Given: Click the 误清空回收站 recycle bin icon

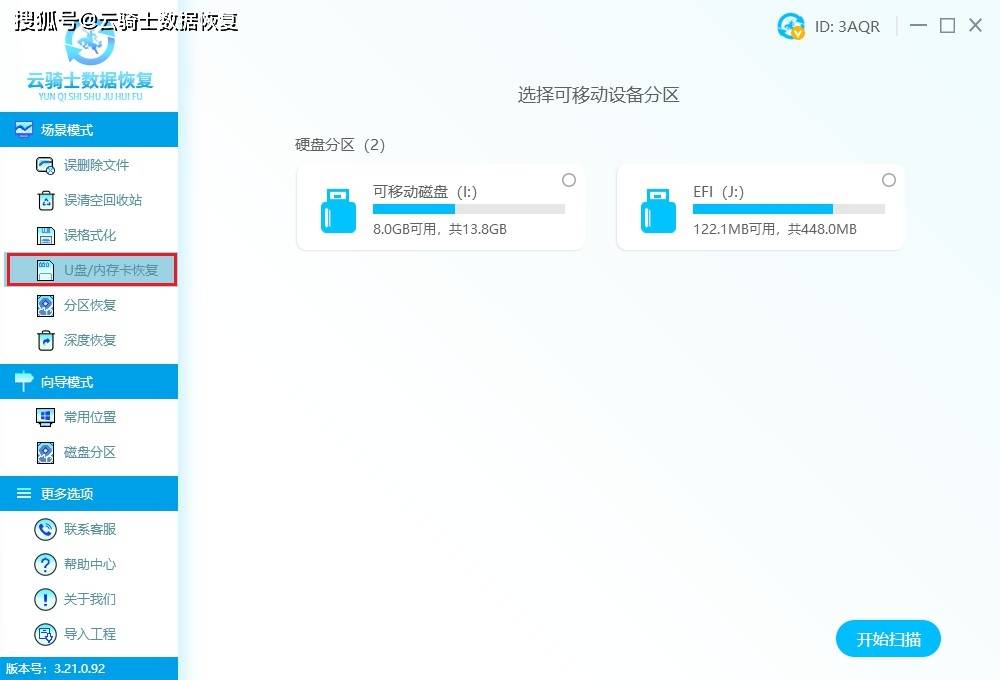Looking at the screenshot, I should coord(45,200).
